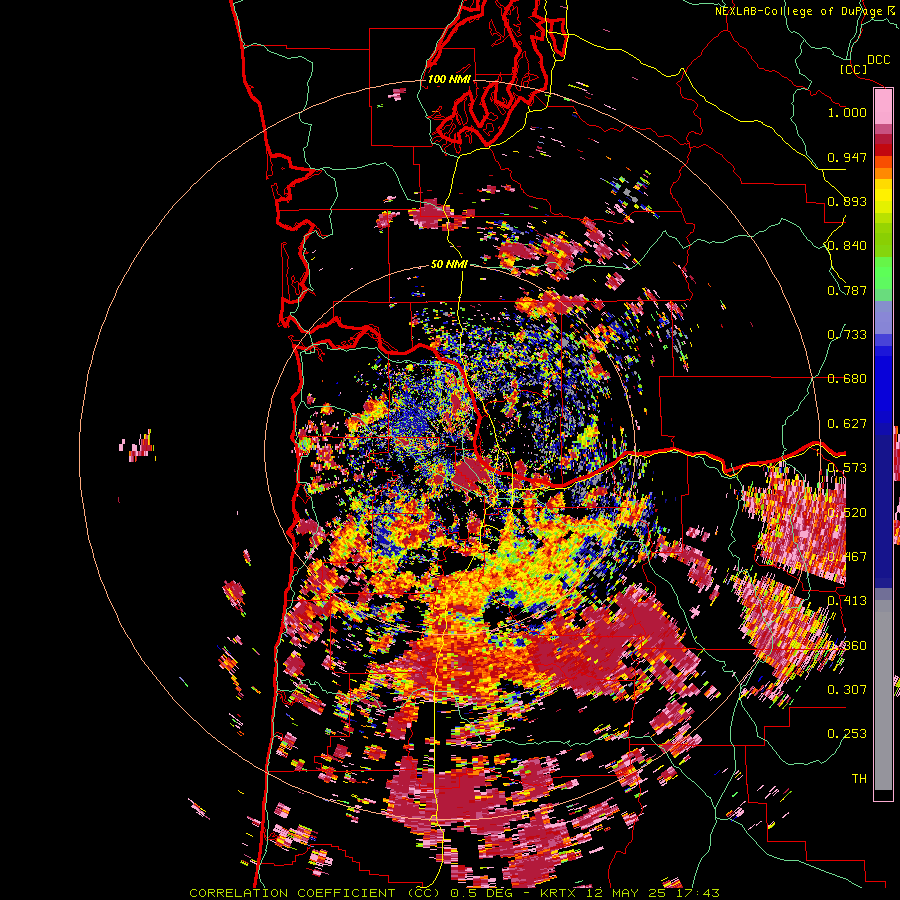Click the 50 NMI range ring label

click(449, 264)
